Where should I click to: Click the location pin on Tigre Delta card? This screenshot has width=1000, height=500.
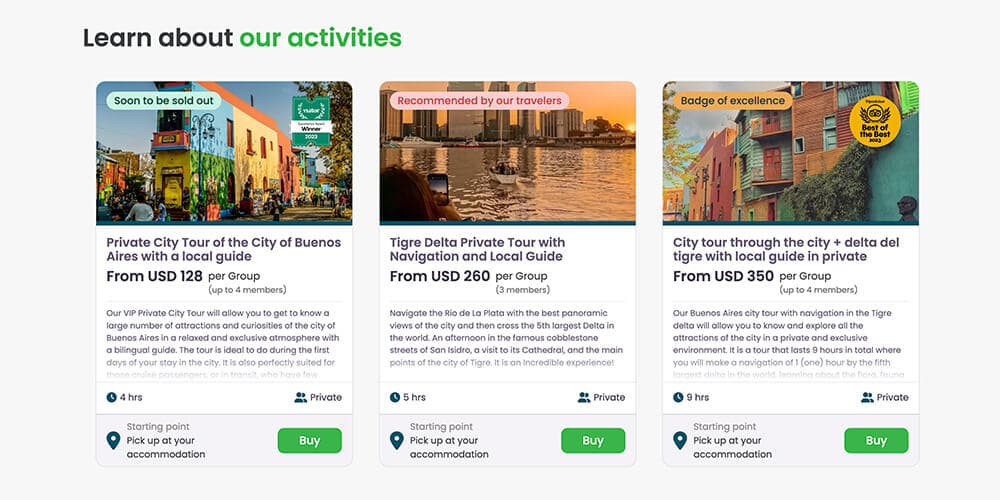[x=397, y=441]
